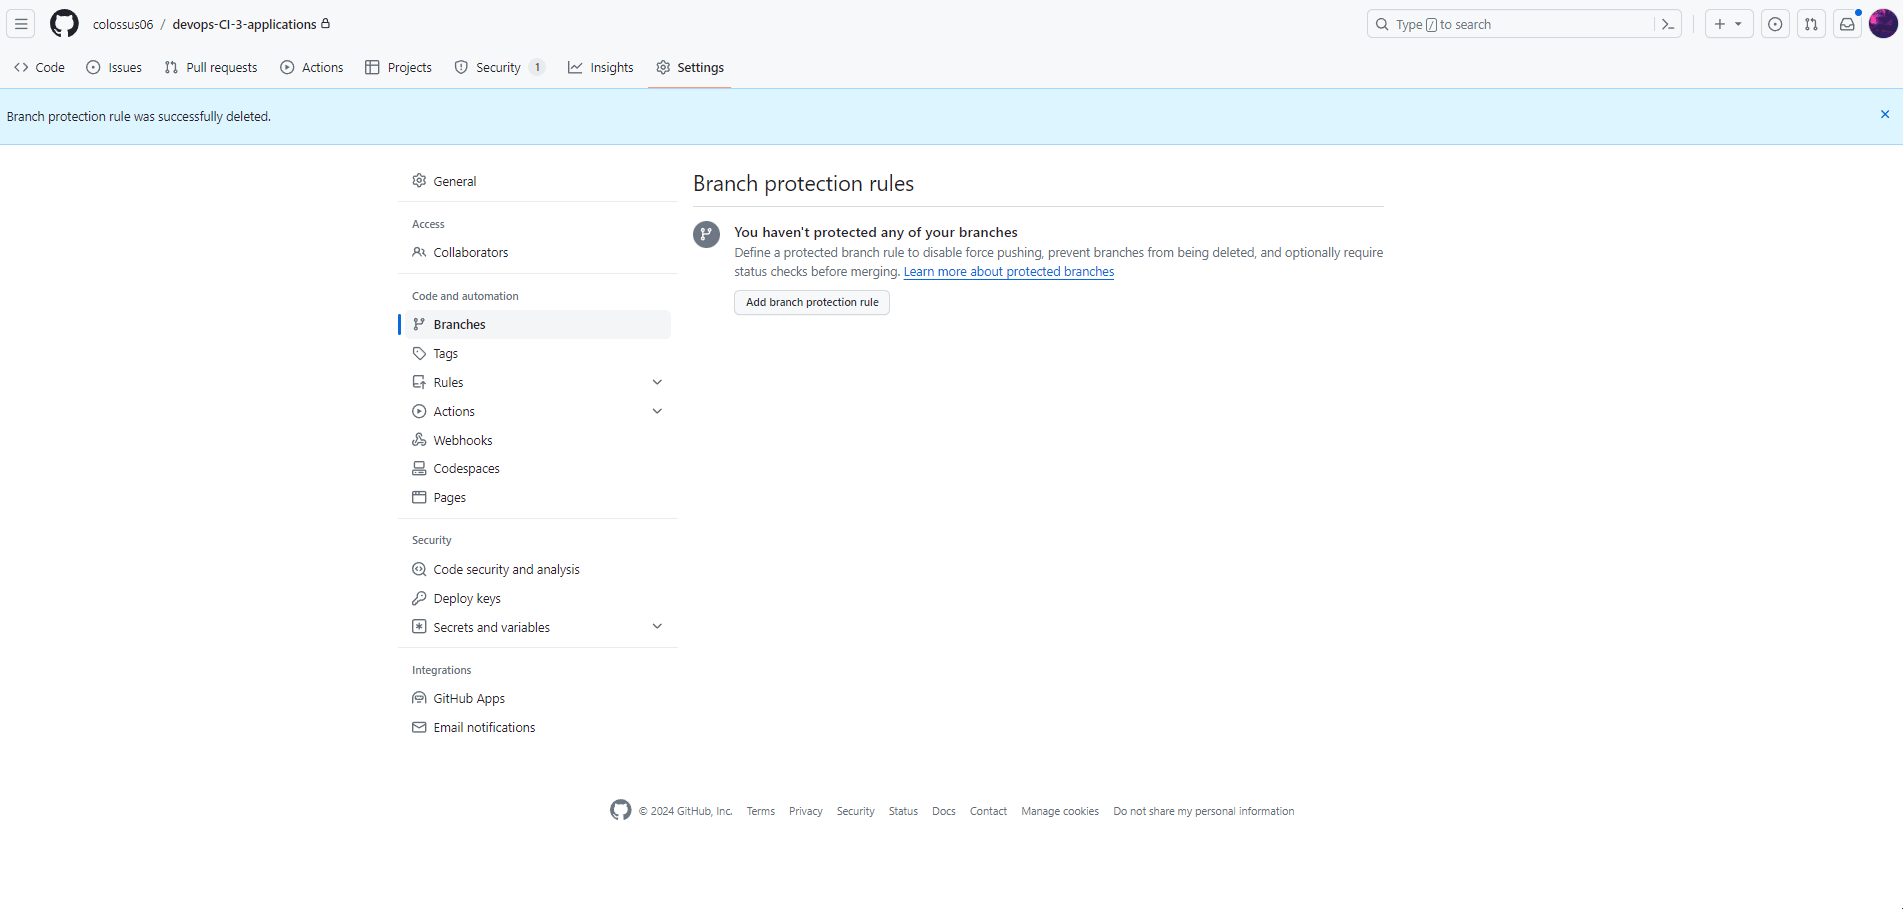Open the notifications inbox icon
1903x909 pixels.
click(x=1847, y=24)
